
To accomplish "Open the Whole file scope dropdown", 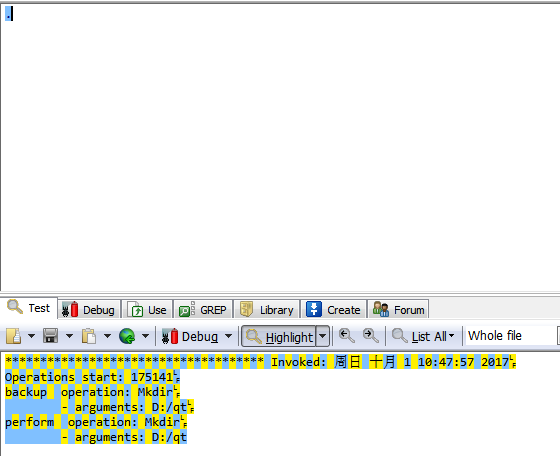I will click(512, 336).
